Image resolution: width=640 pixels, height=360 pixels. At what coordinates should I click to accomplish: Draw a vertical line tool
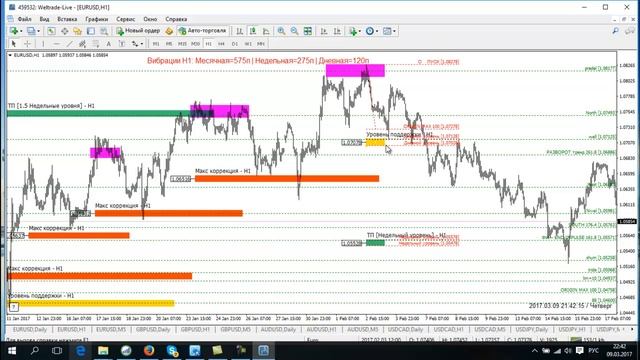[x=43, y=44]
